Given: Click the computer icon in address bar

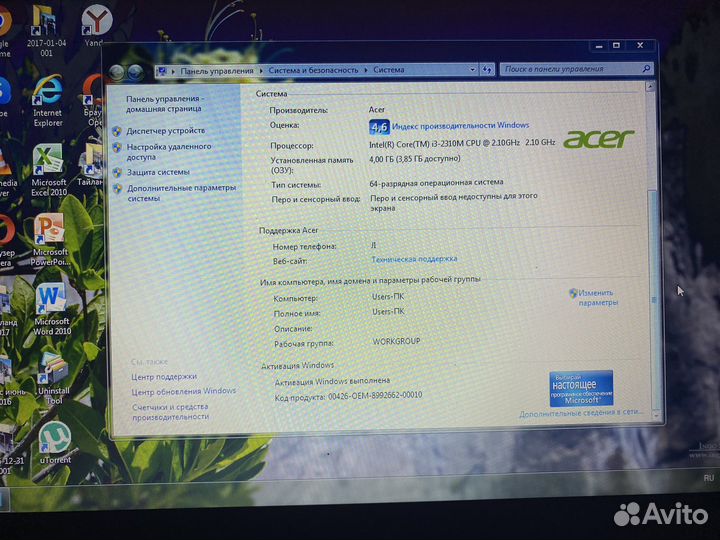Looking at the screenshot, I should [x=162, y=71].
